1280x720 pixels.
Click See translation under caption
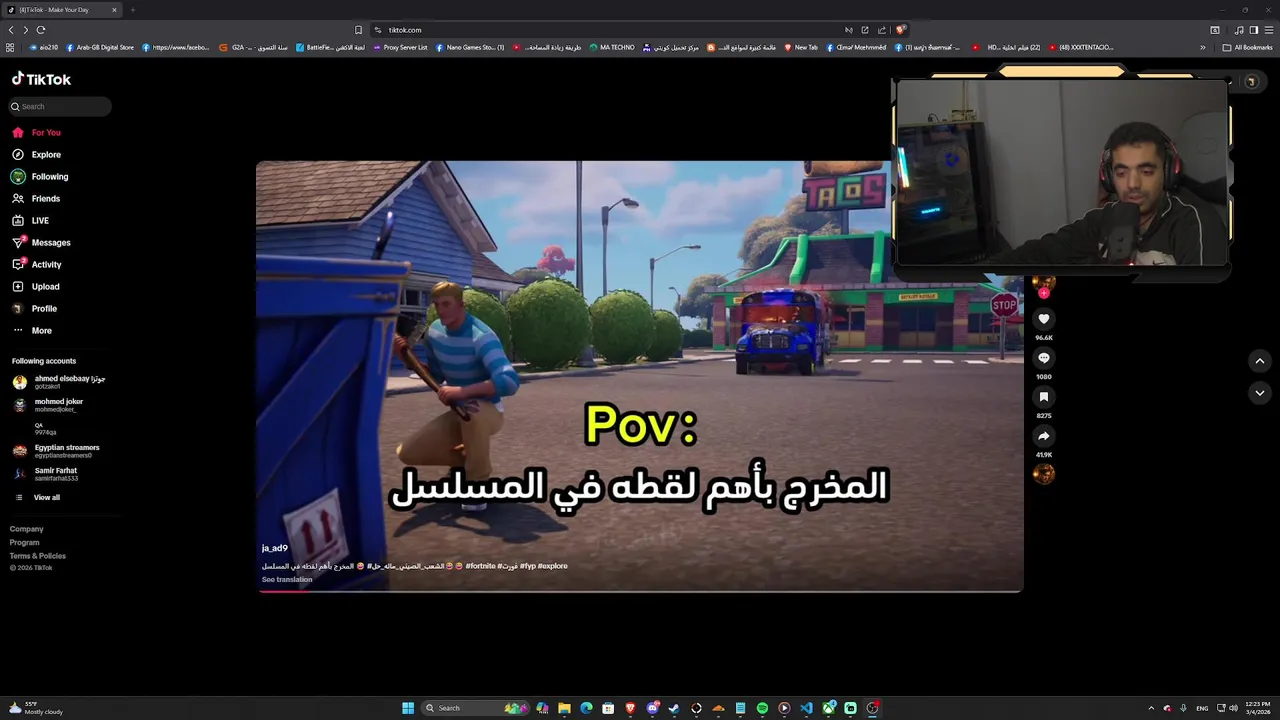pyautogui.click(x=287, y=580)
